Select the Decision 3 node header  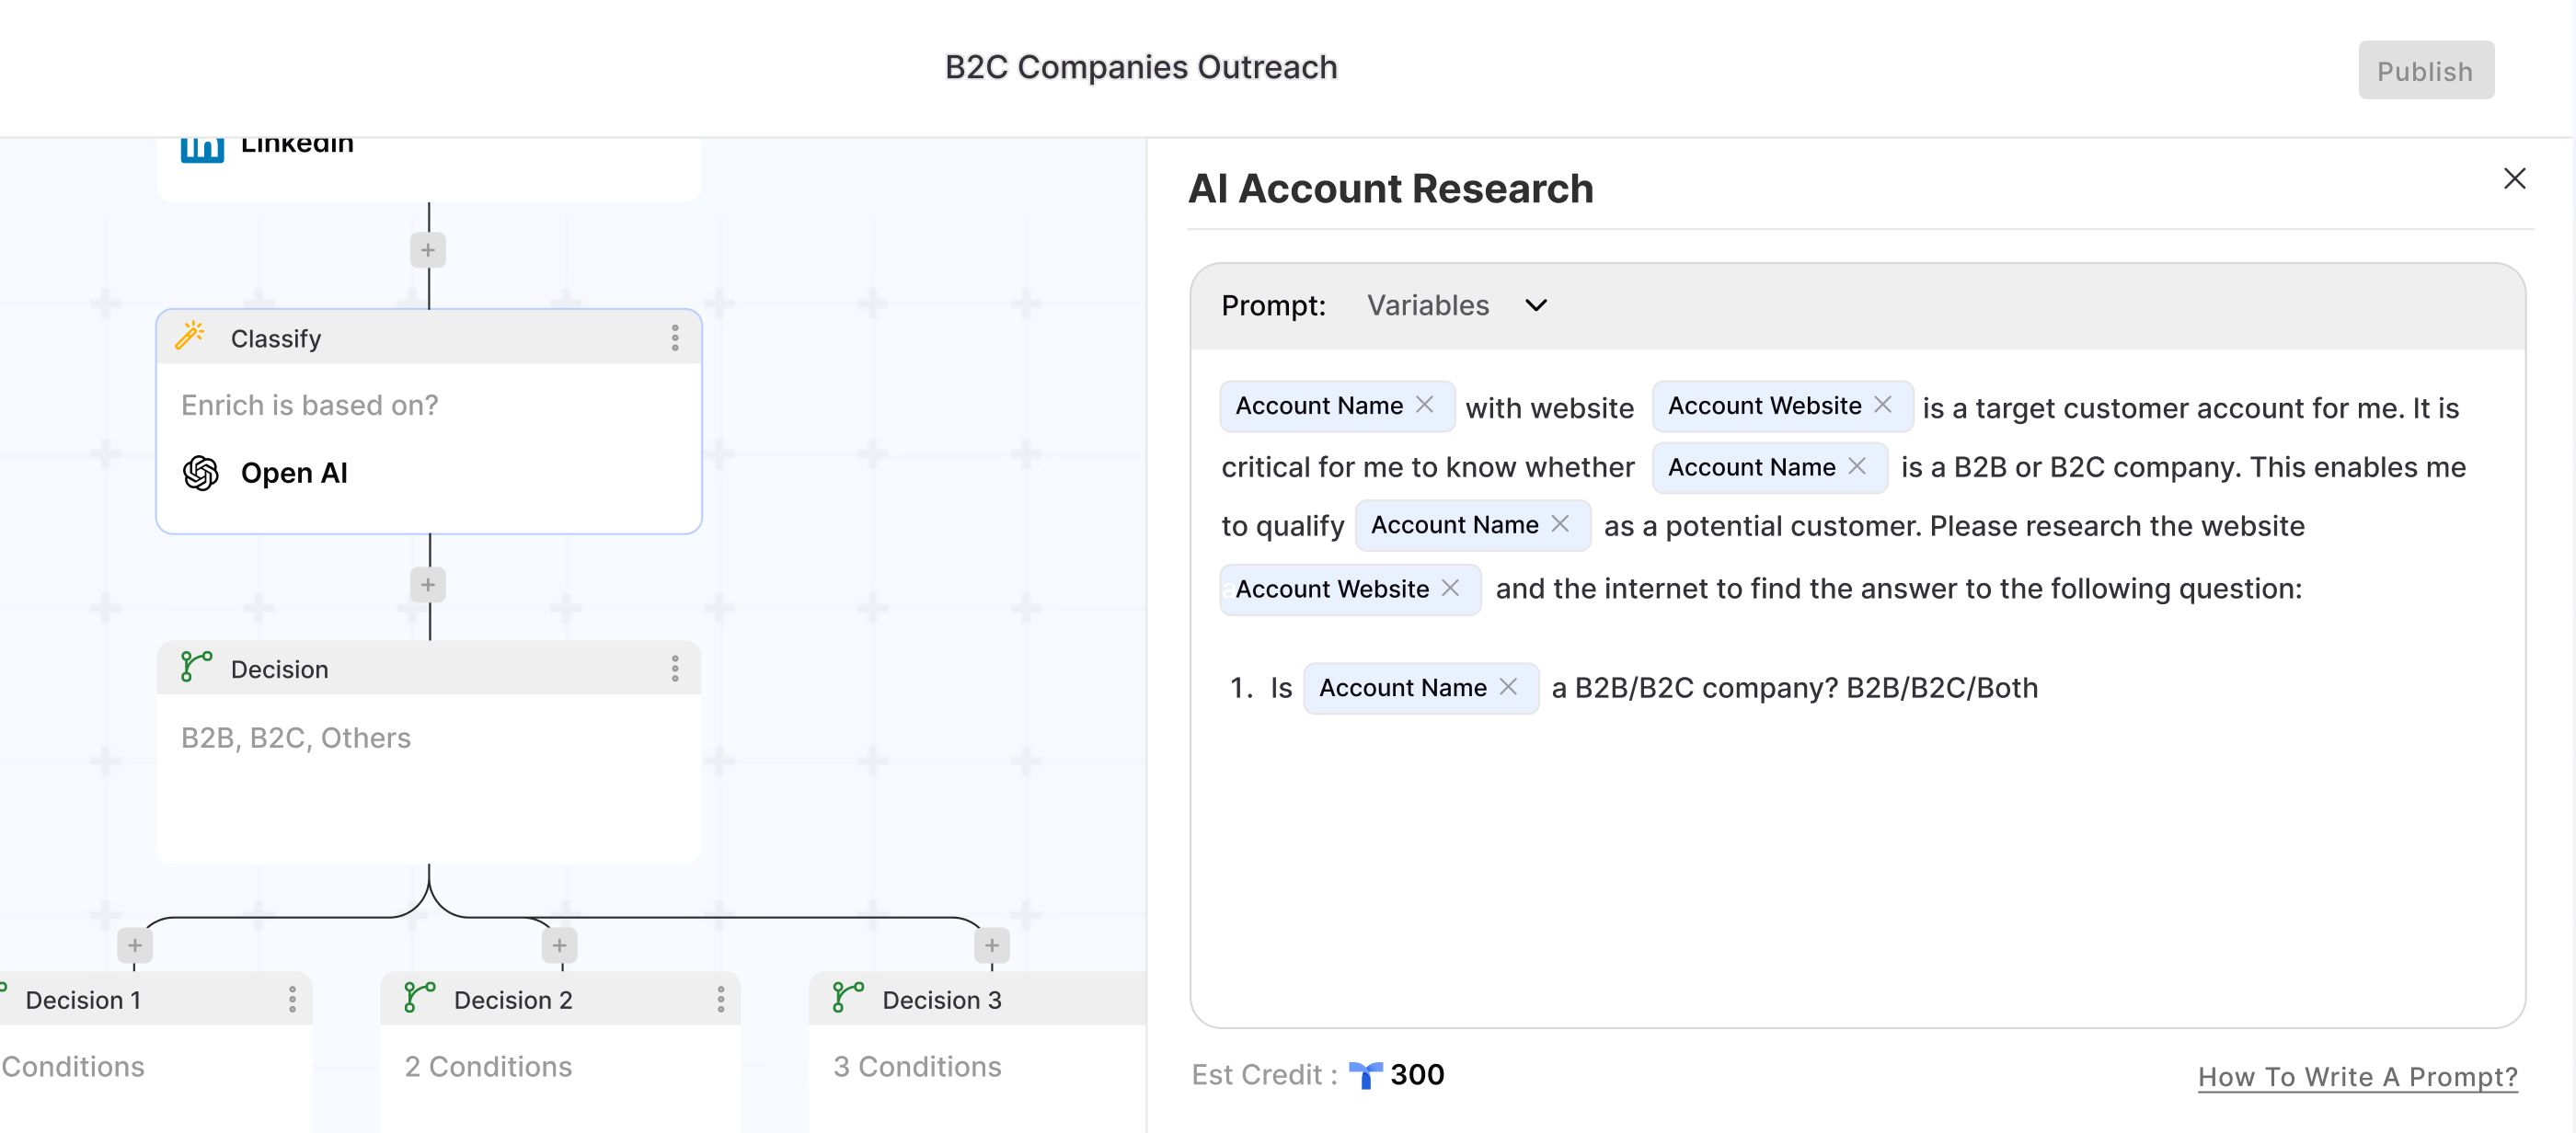click(941, 999)
